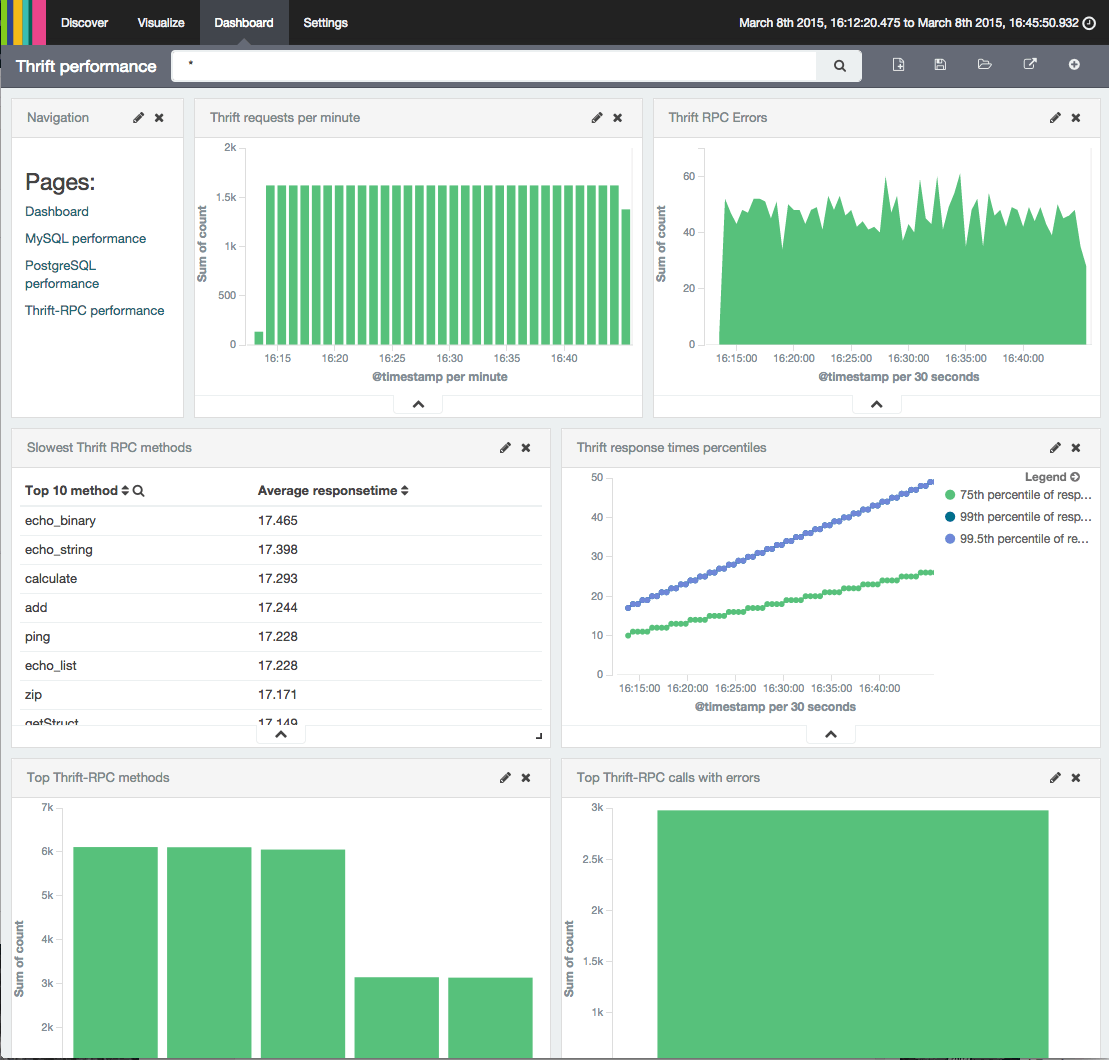
Task: Select the echo_list method cell
Action: coord(51,665)
